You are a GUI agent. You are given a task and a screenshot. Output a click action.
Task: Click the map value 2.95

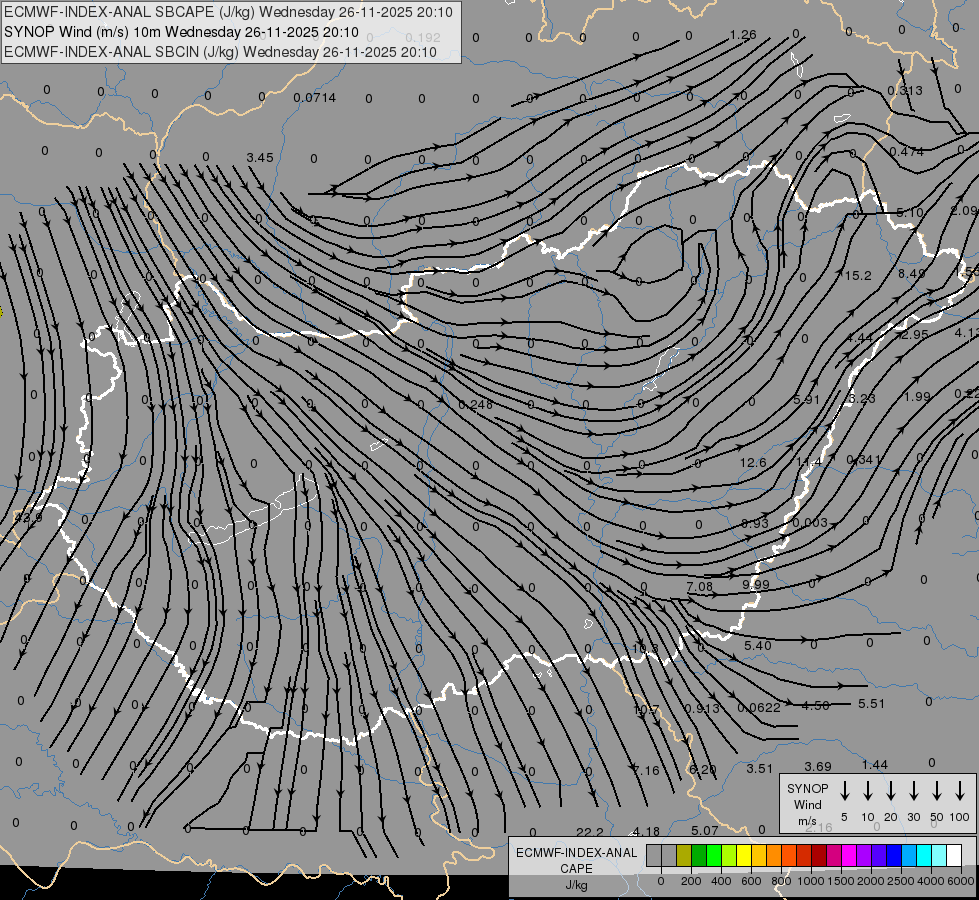point(915,335)
